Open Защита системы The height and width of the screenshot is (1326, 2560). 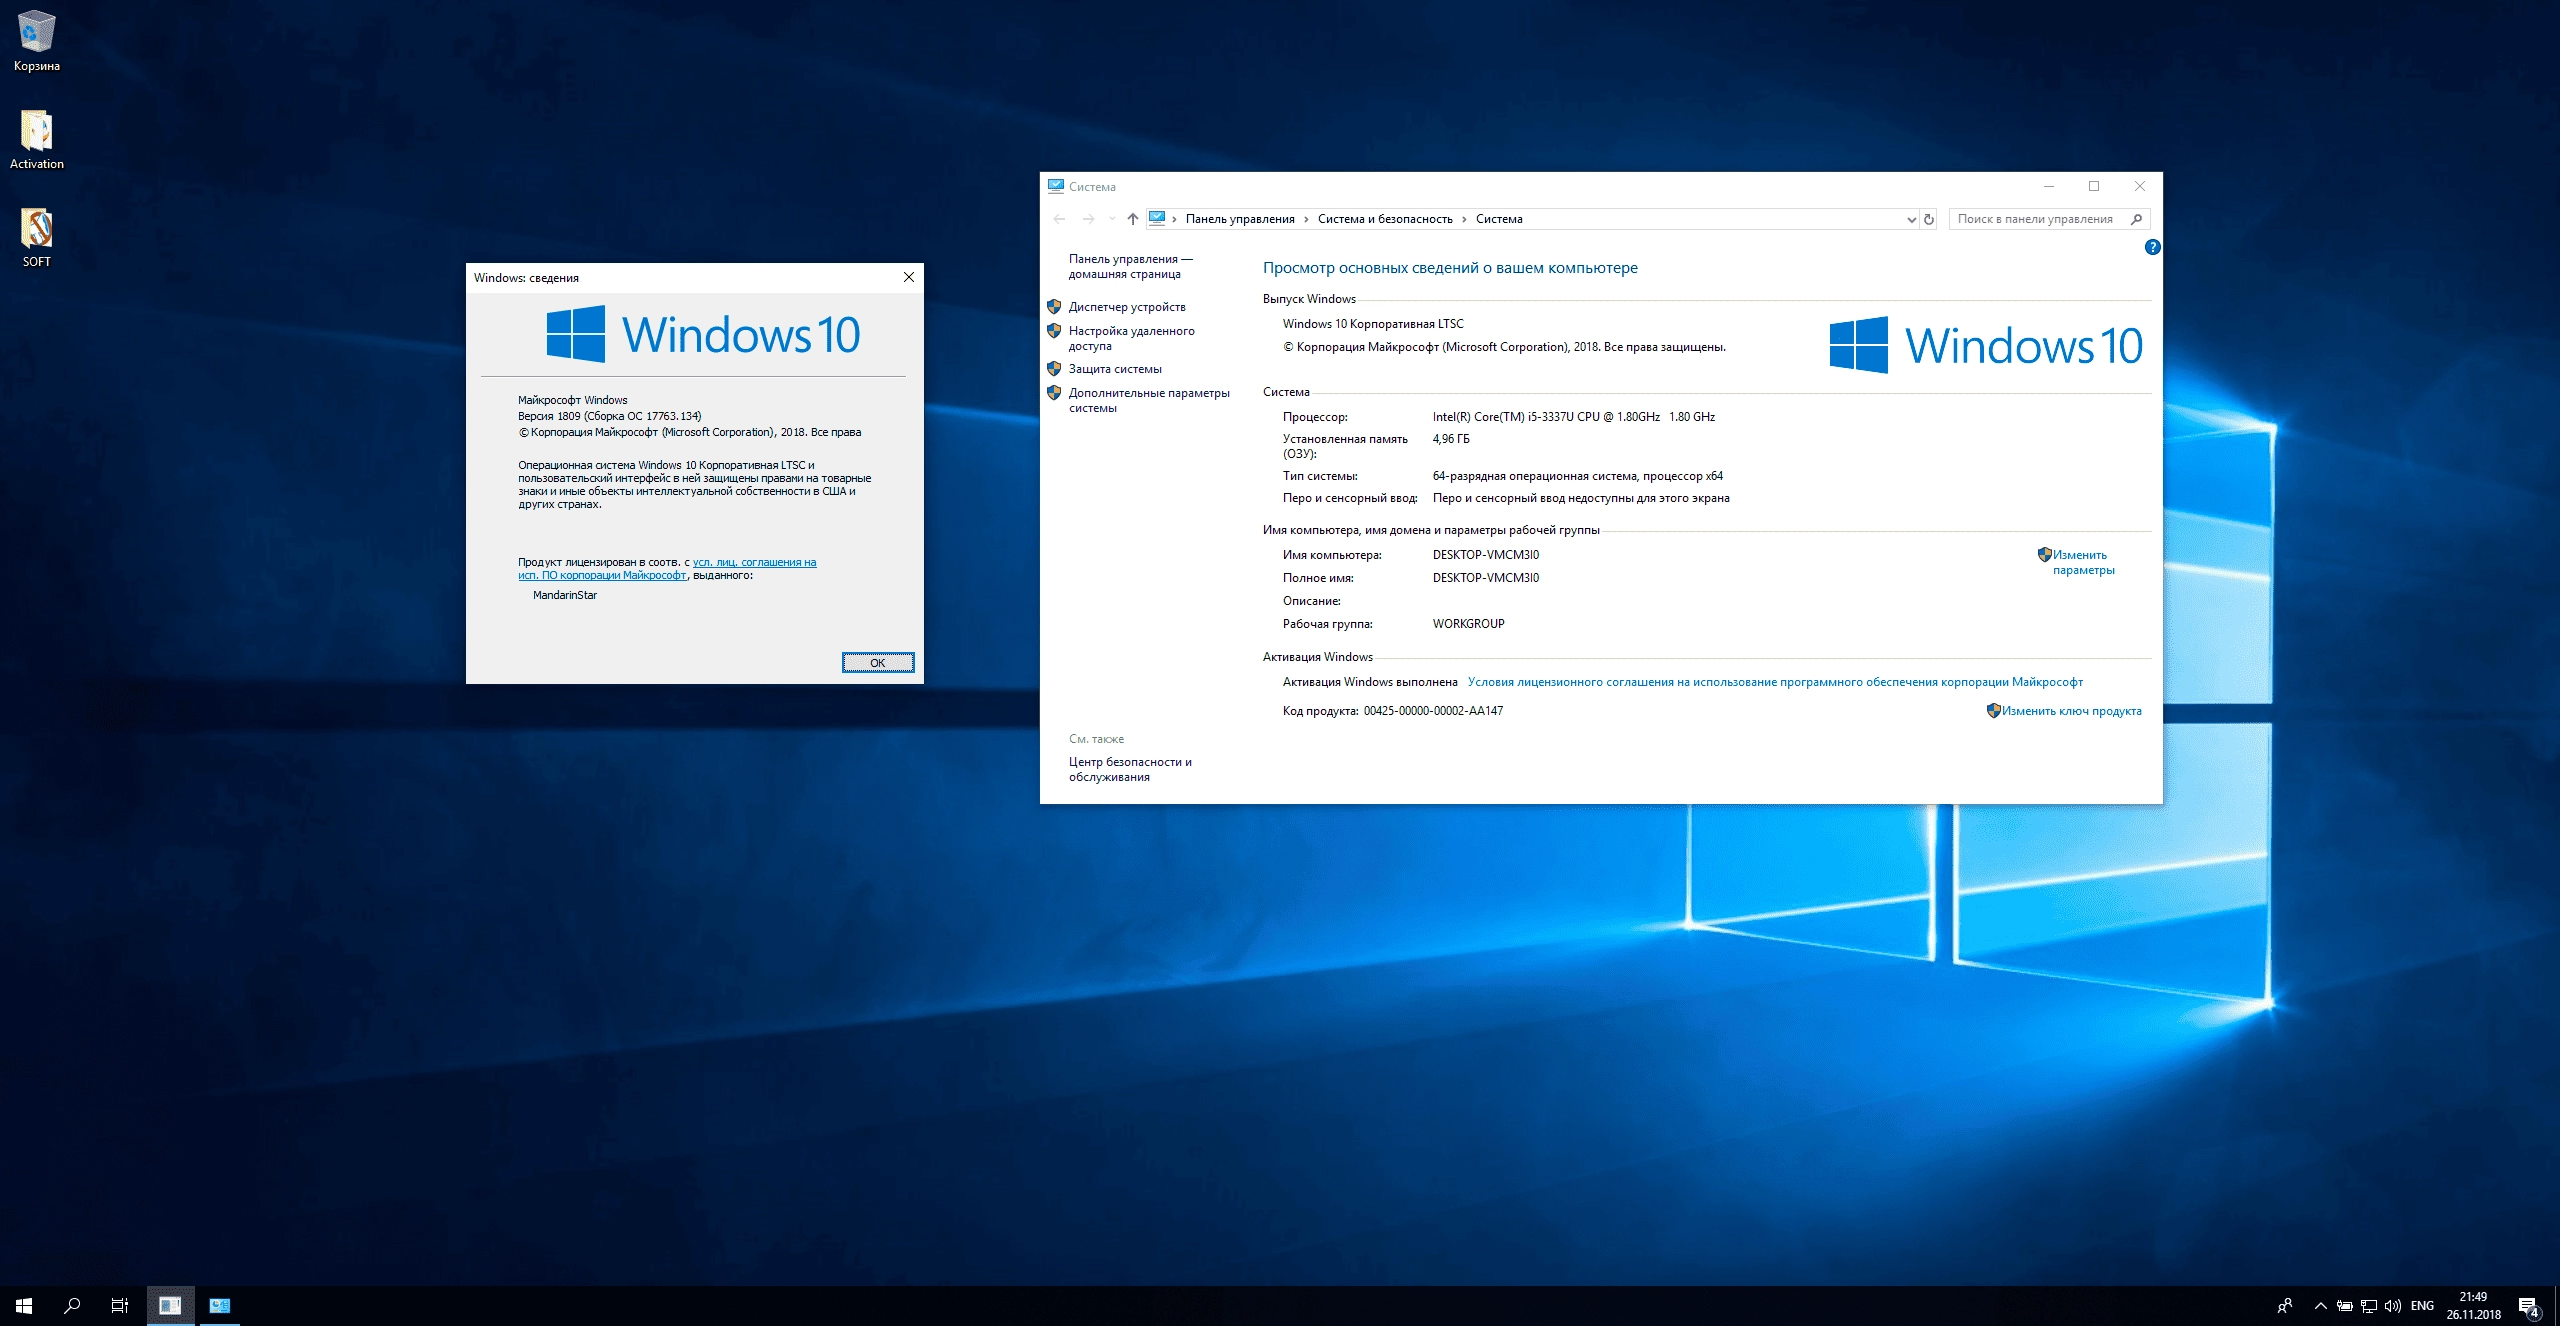1115,369
